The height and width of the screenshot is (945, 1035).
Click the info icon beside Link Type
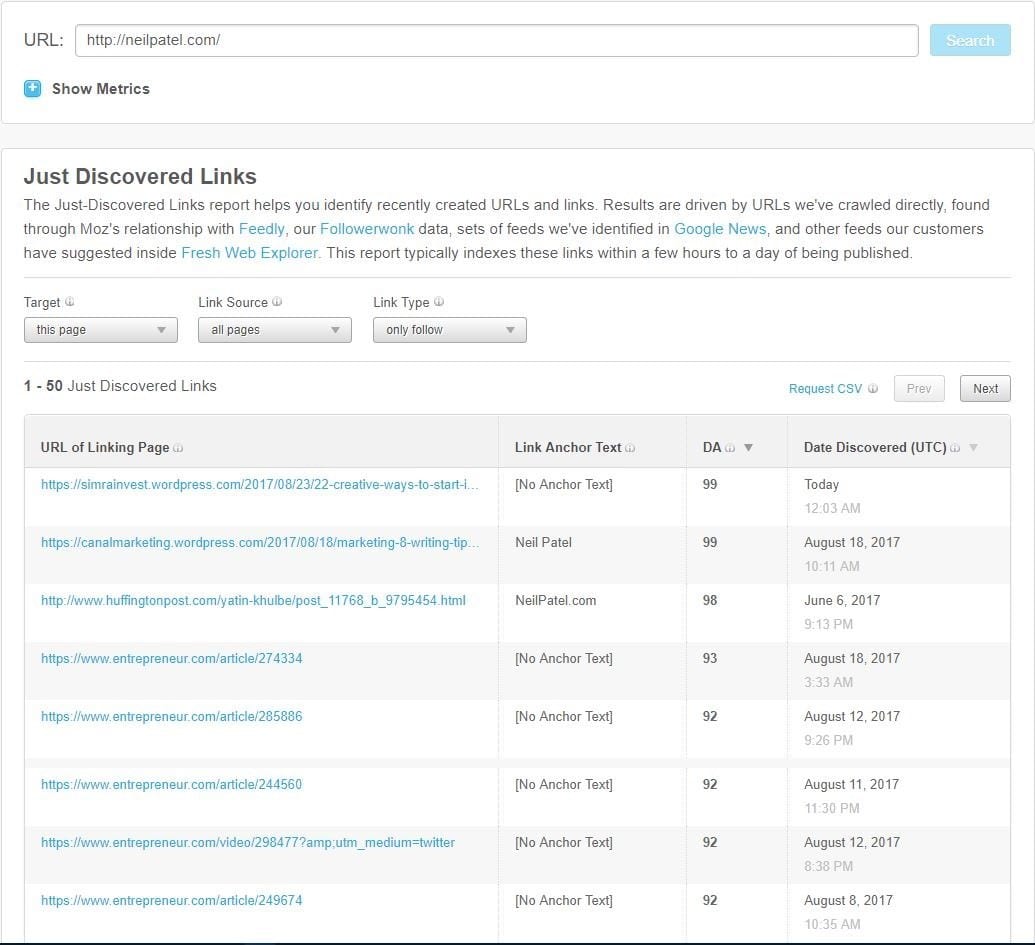coord(439,302)
